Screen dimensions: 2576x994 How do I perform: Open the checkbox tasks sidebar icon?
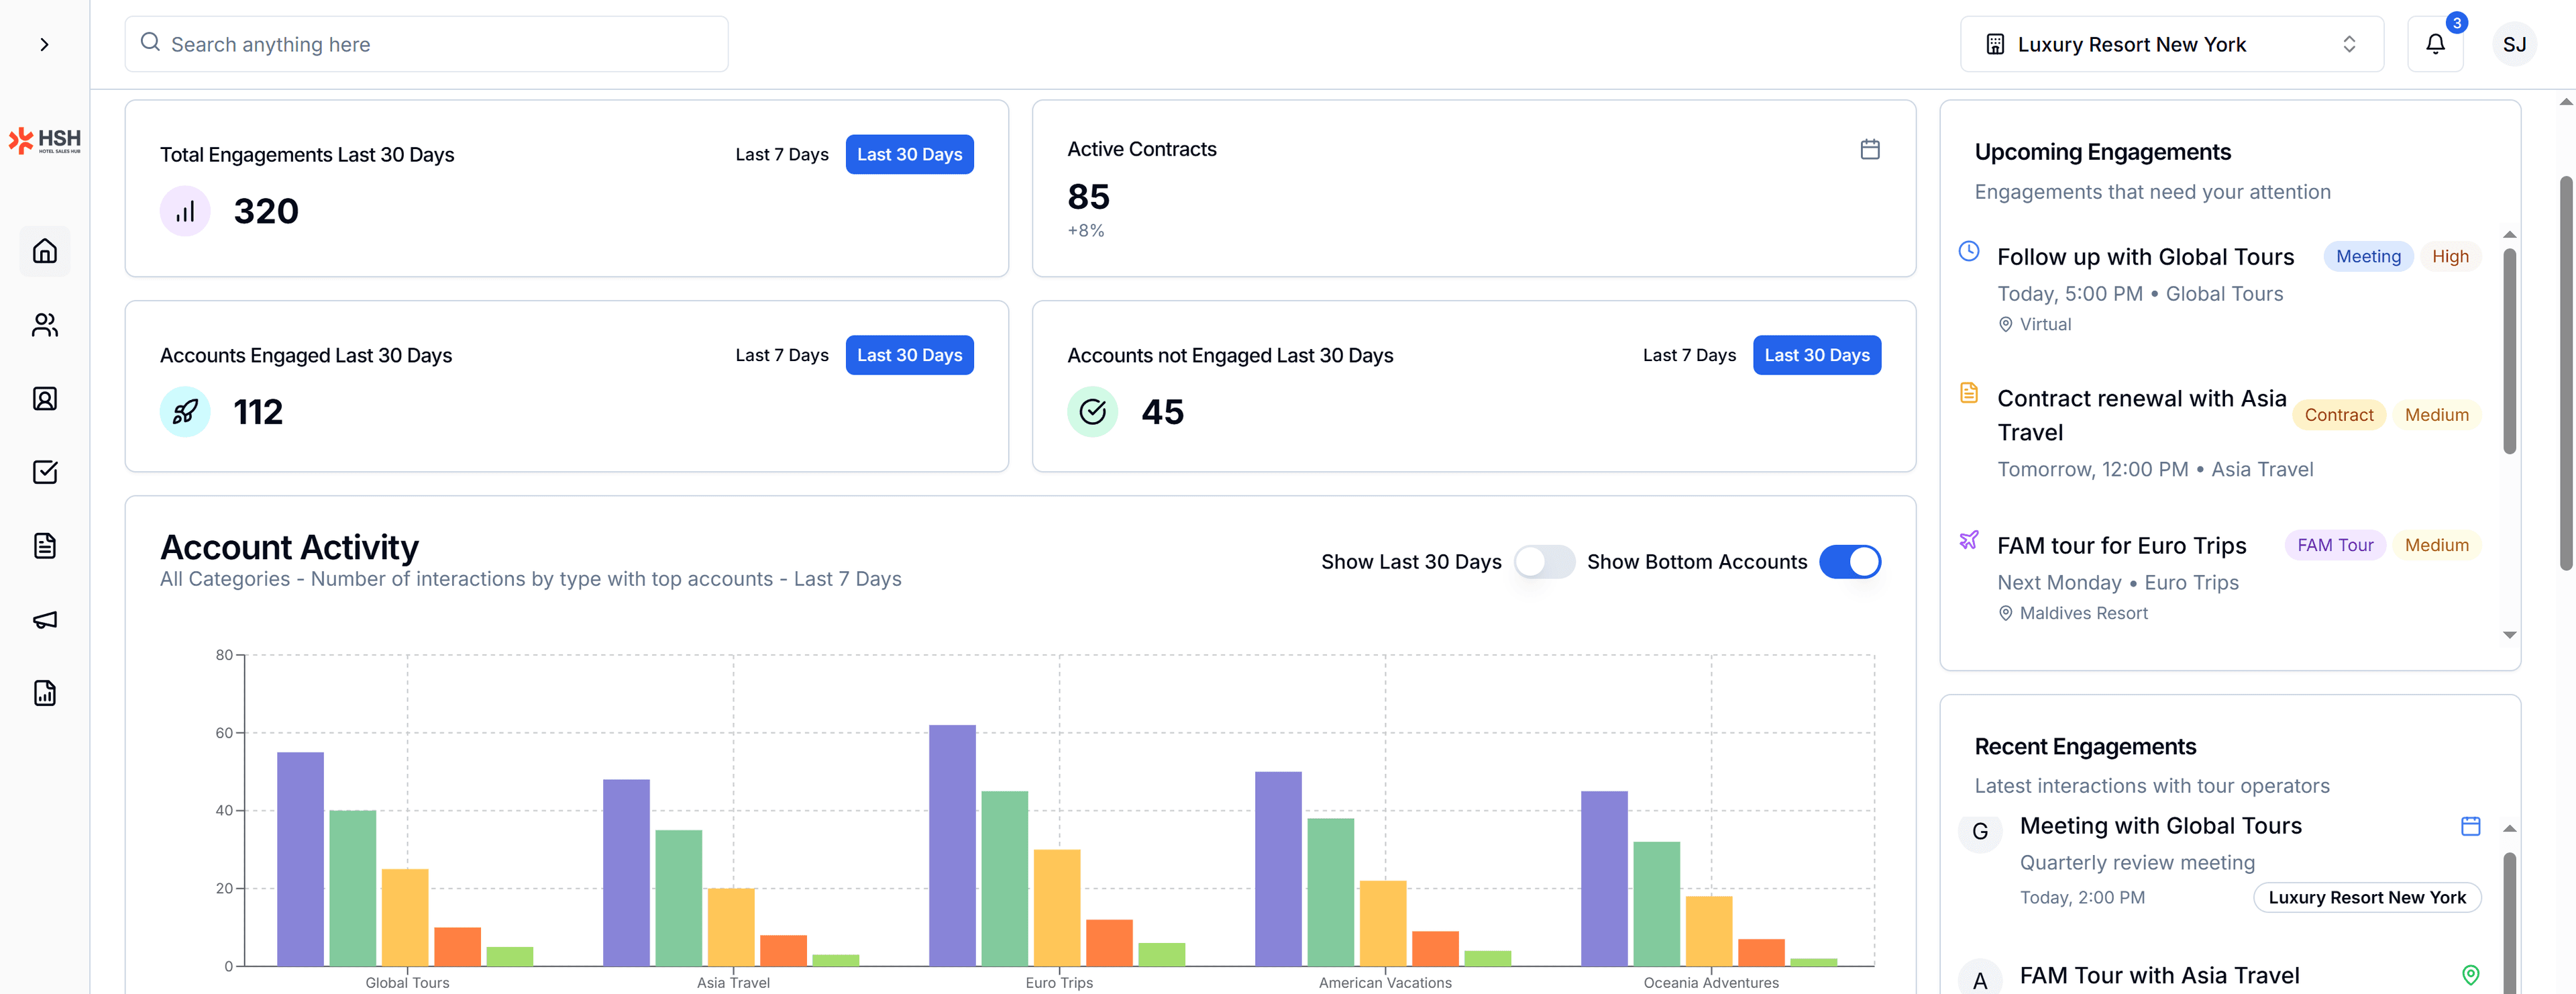coord(45,472)
